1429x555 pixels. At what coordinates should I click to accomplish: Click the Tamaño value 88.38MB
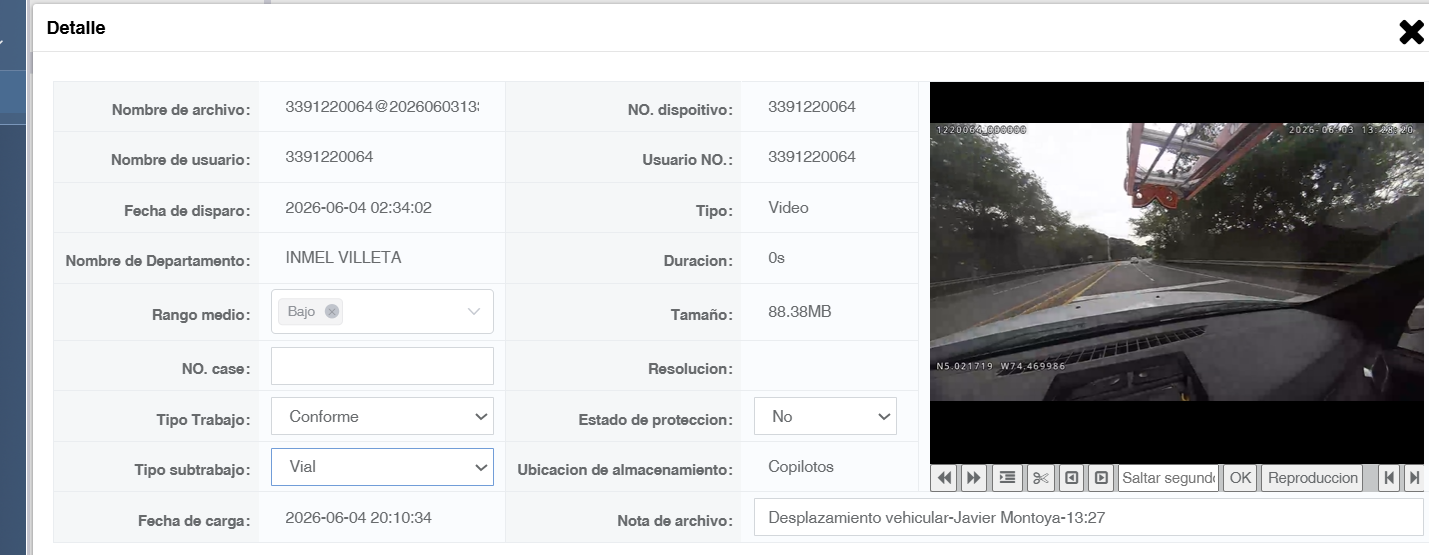coord(799,312)
